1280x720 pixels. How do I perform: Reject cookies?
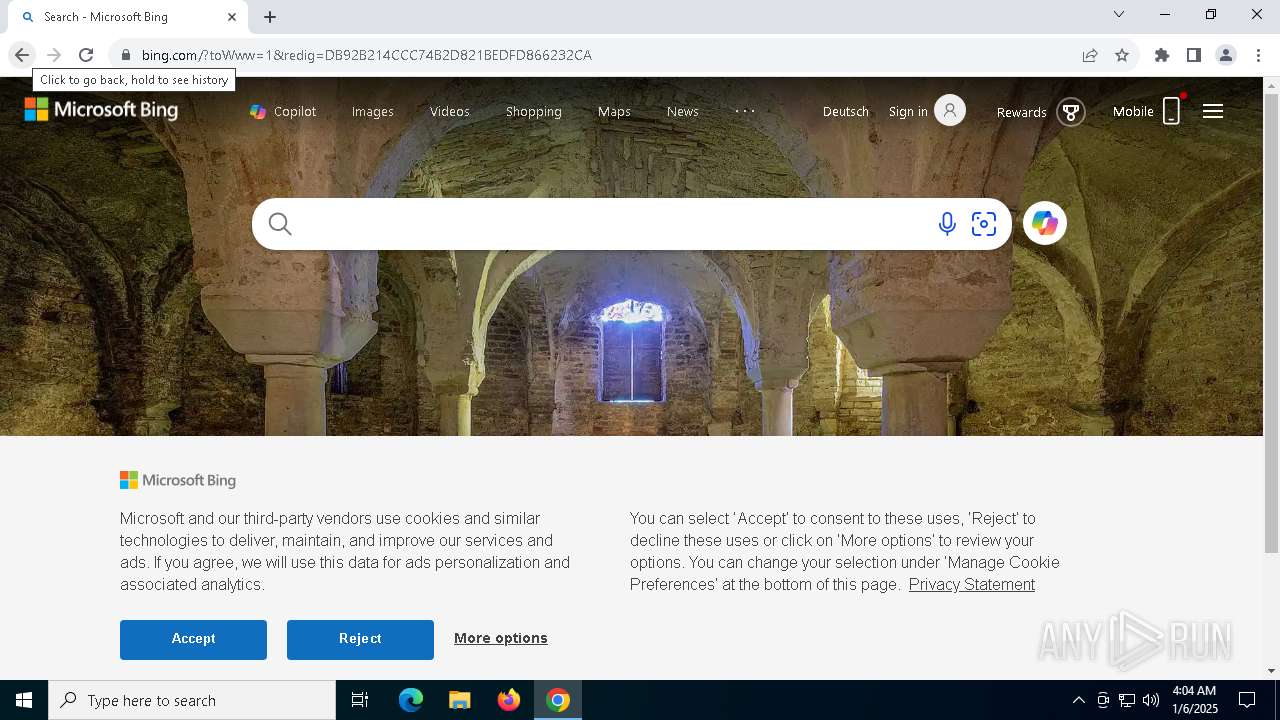[x=360, y=640]
